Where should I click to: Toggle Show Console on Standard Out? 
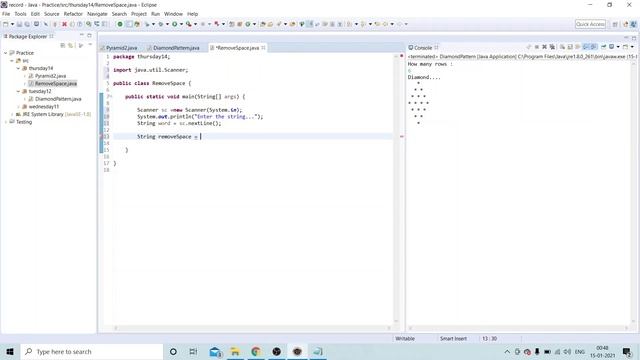pyautogui.click(x=586, y=47)
